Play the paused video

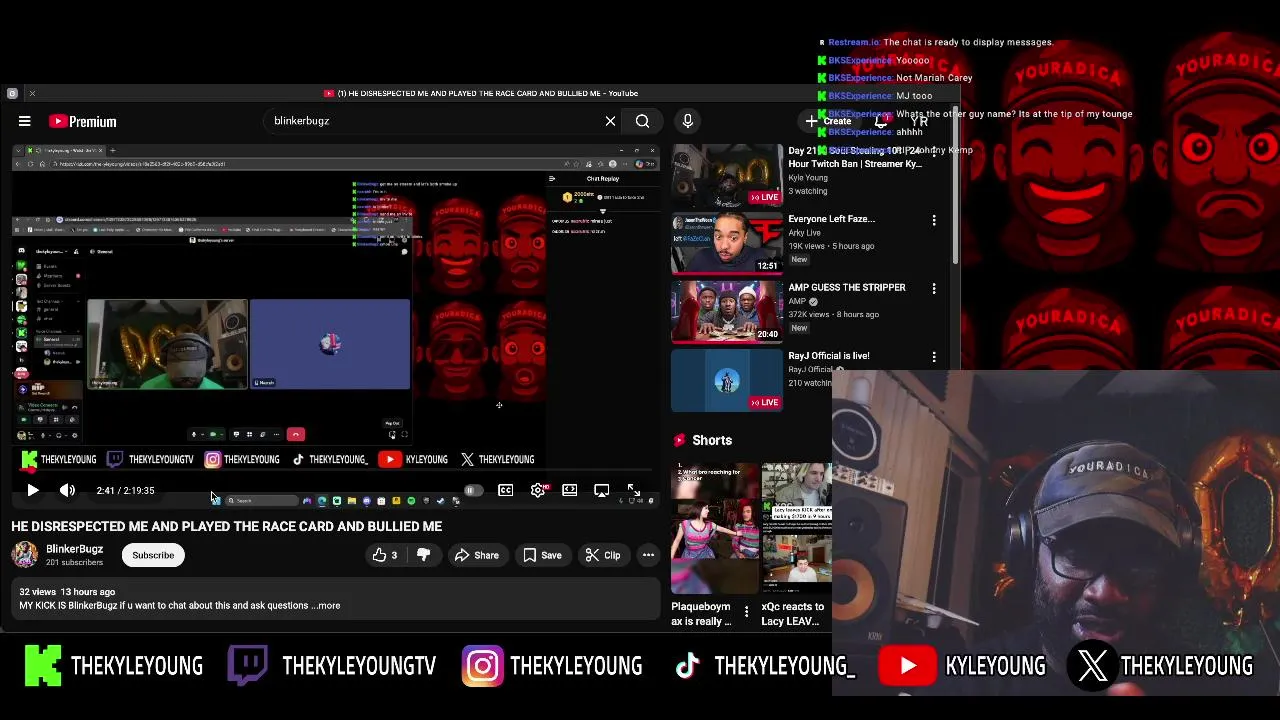point(32,490)
